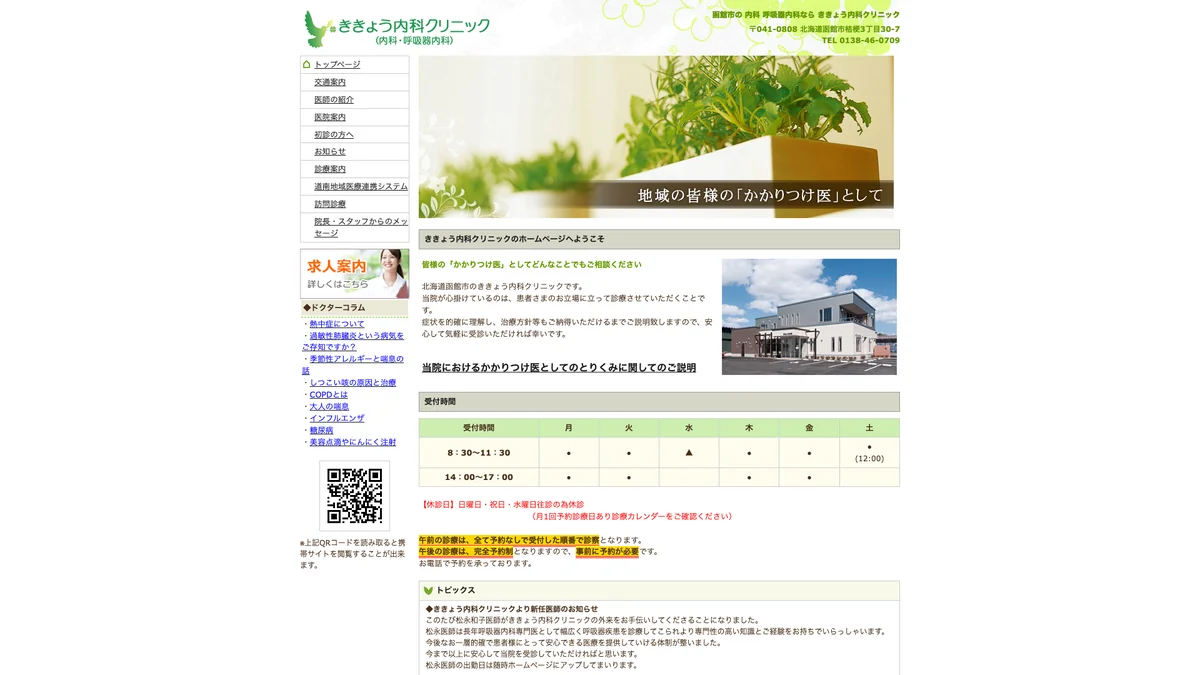
Task: Click the ホームページへようこそ heading bar
Action: coord(659,239)
